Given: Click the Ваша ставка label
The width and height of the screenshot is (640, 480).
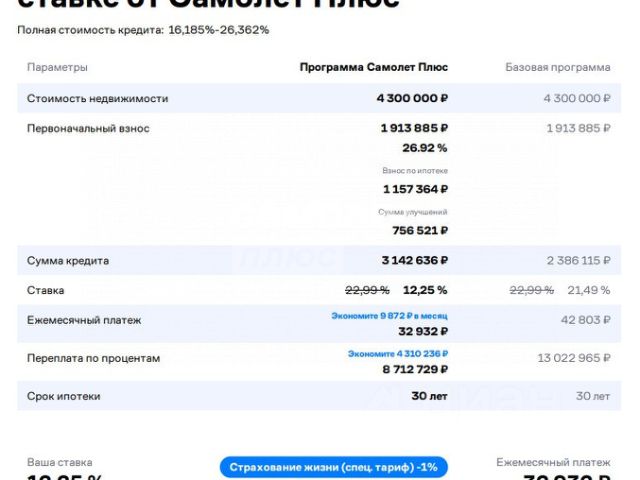Looking at the screenshot, I should pos(59,462).
